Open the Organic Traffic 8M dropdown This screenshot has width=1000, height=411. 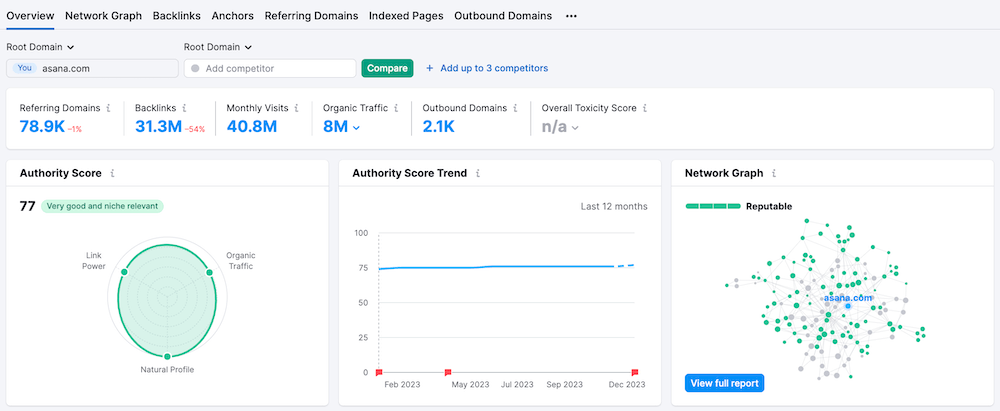point(356,128)
